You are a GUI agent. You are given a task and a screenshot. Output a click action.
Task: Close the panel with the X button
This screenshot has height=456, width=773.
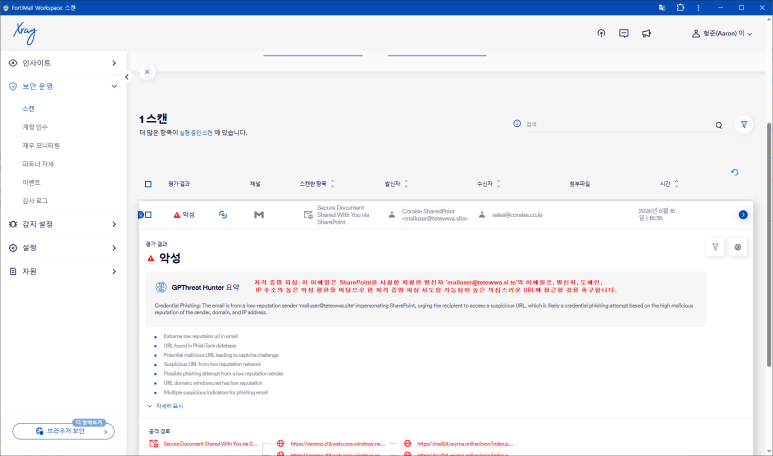pos(147,72)
